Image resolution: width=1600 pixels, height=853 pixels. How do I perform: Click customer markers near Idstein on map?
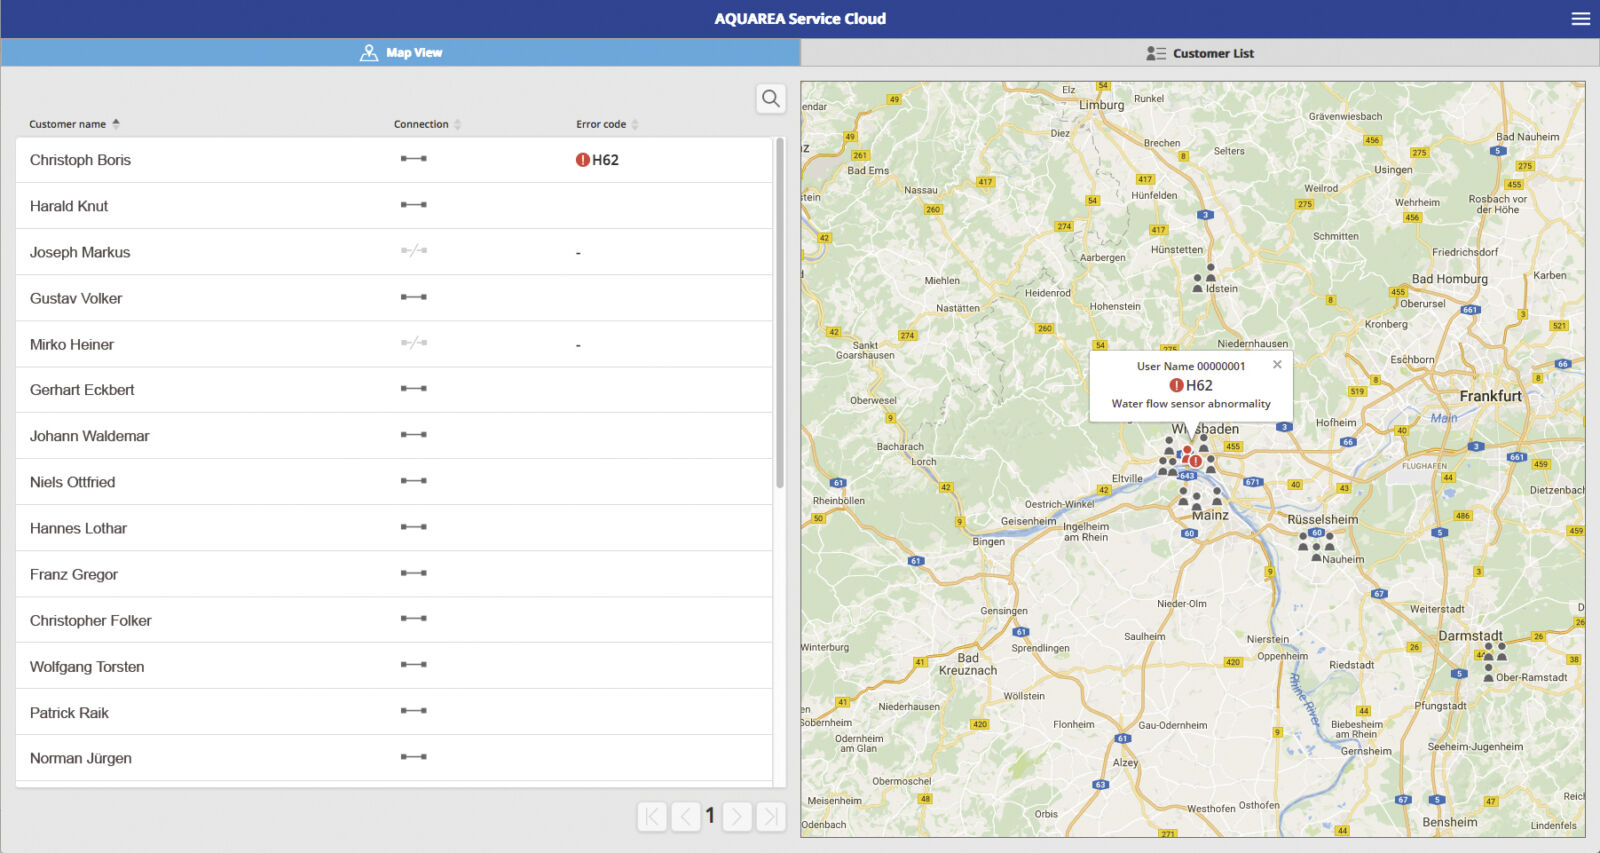[x=1204, y=278]
